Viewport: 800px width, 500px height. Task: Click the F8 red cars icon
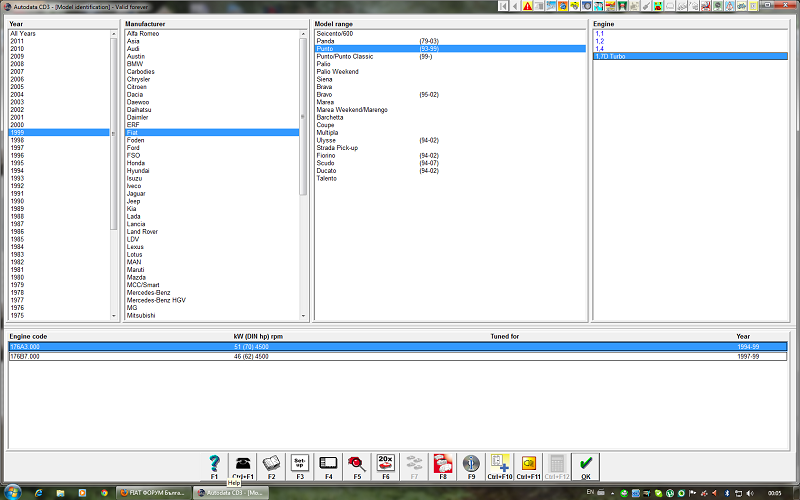tap(442, 463)
